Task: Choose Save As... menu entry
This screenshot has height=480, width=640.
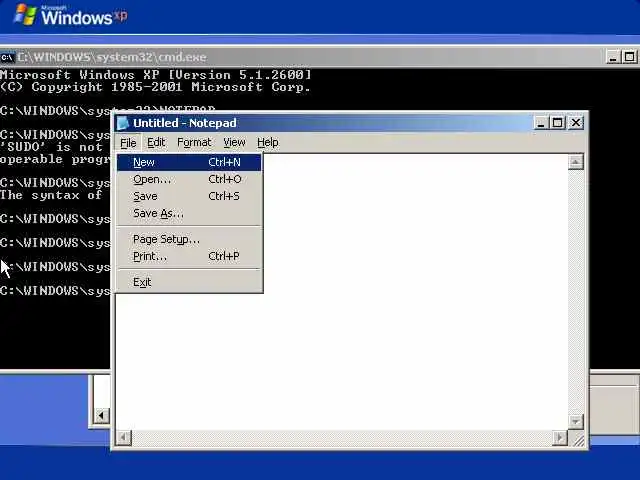Action: pos(189,213)
